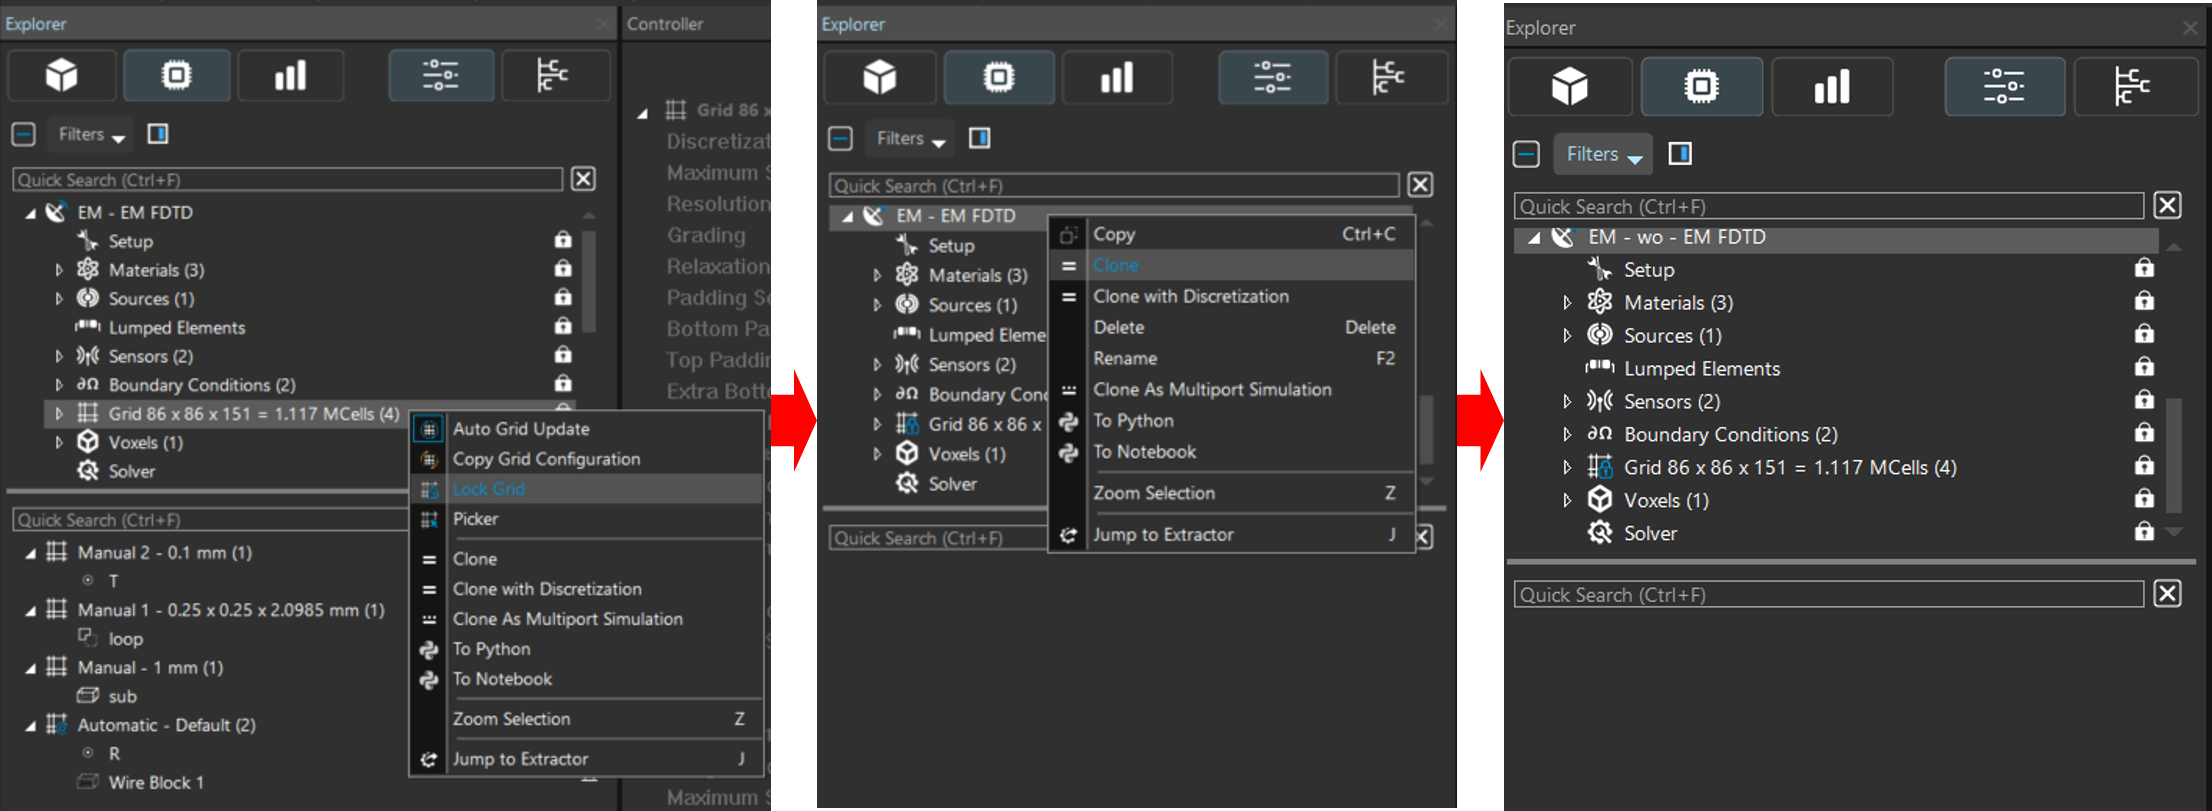Toggle the radio marker next to item T
Viewport: 2212px width, 811px height.
pyautogui.click(x=88, y=581)
